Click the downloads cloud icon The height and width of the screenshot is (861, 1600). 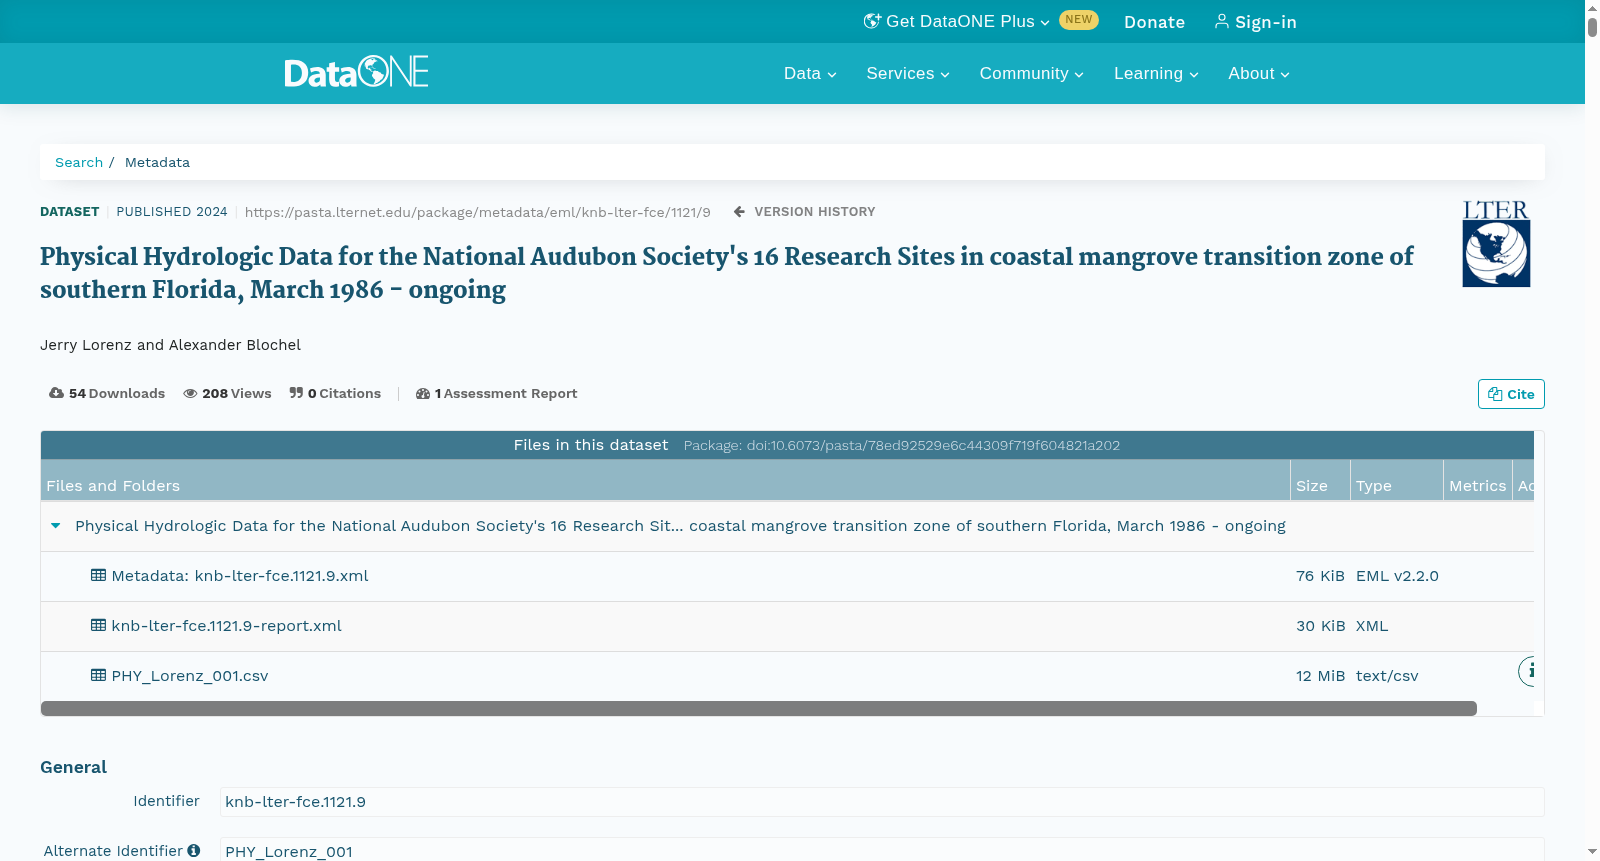pos(56,393)
